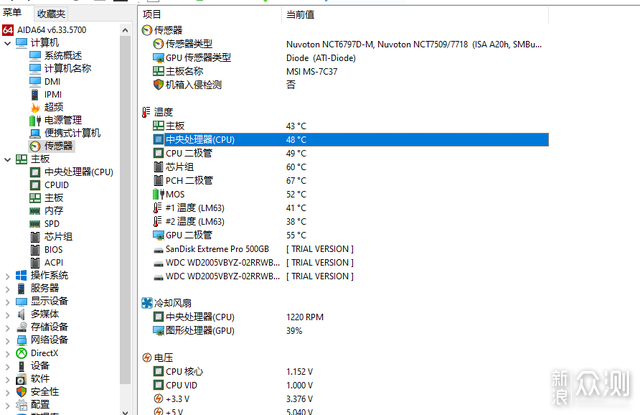Expand the 存储设备 node
Image resolution: width=640 pixels, height=415 pixels.
[x=7, y=328]
